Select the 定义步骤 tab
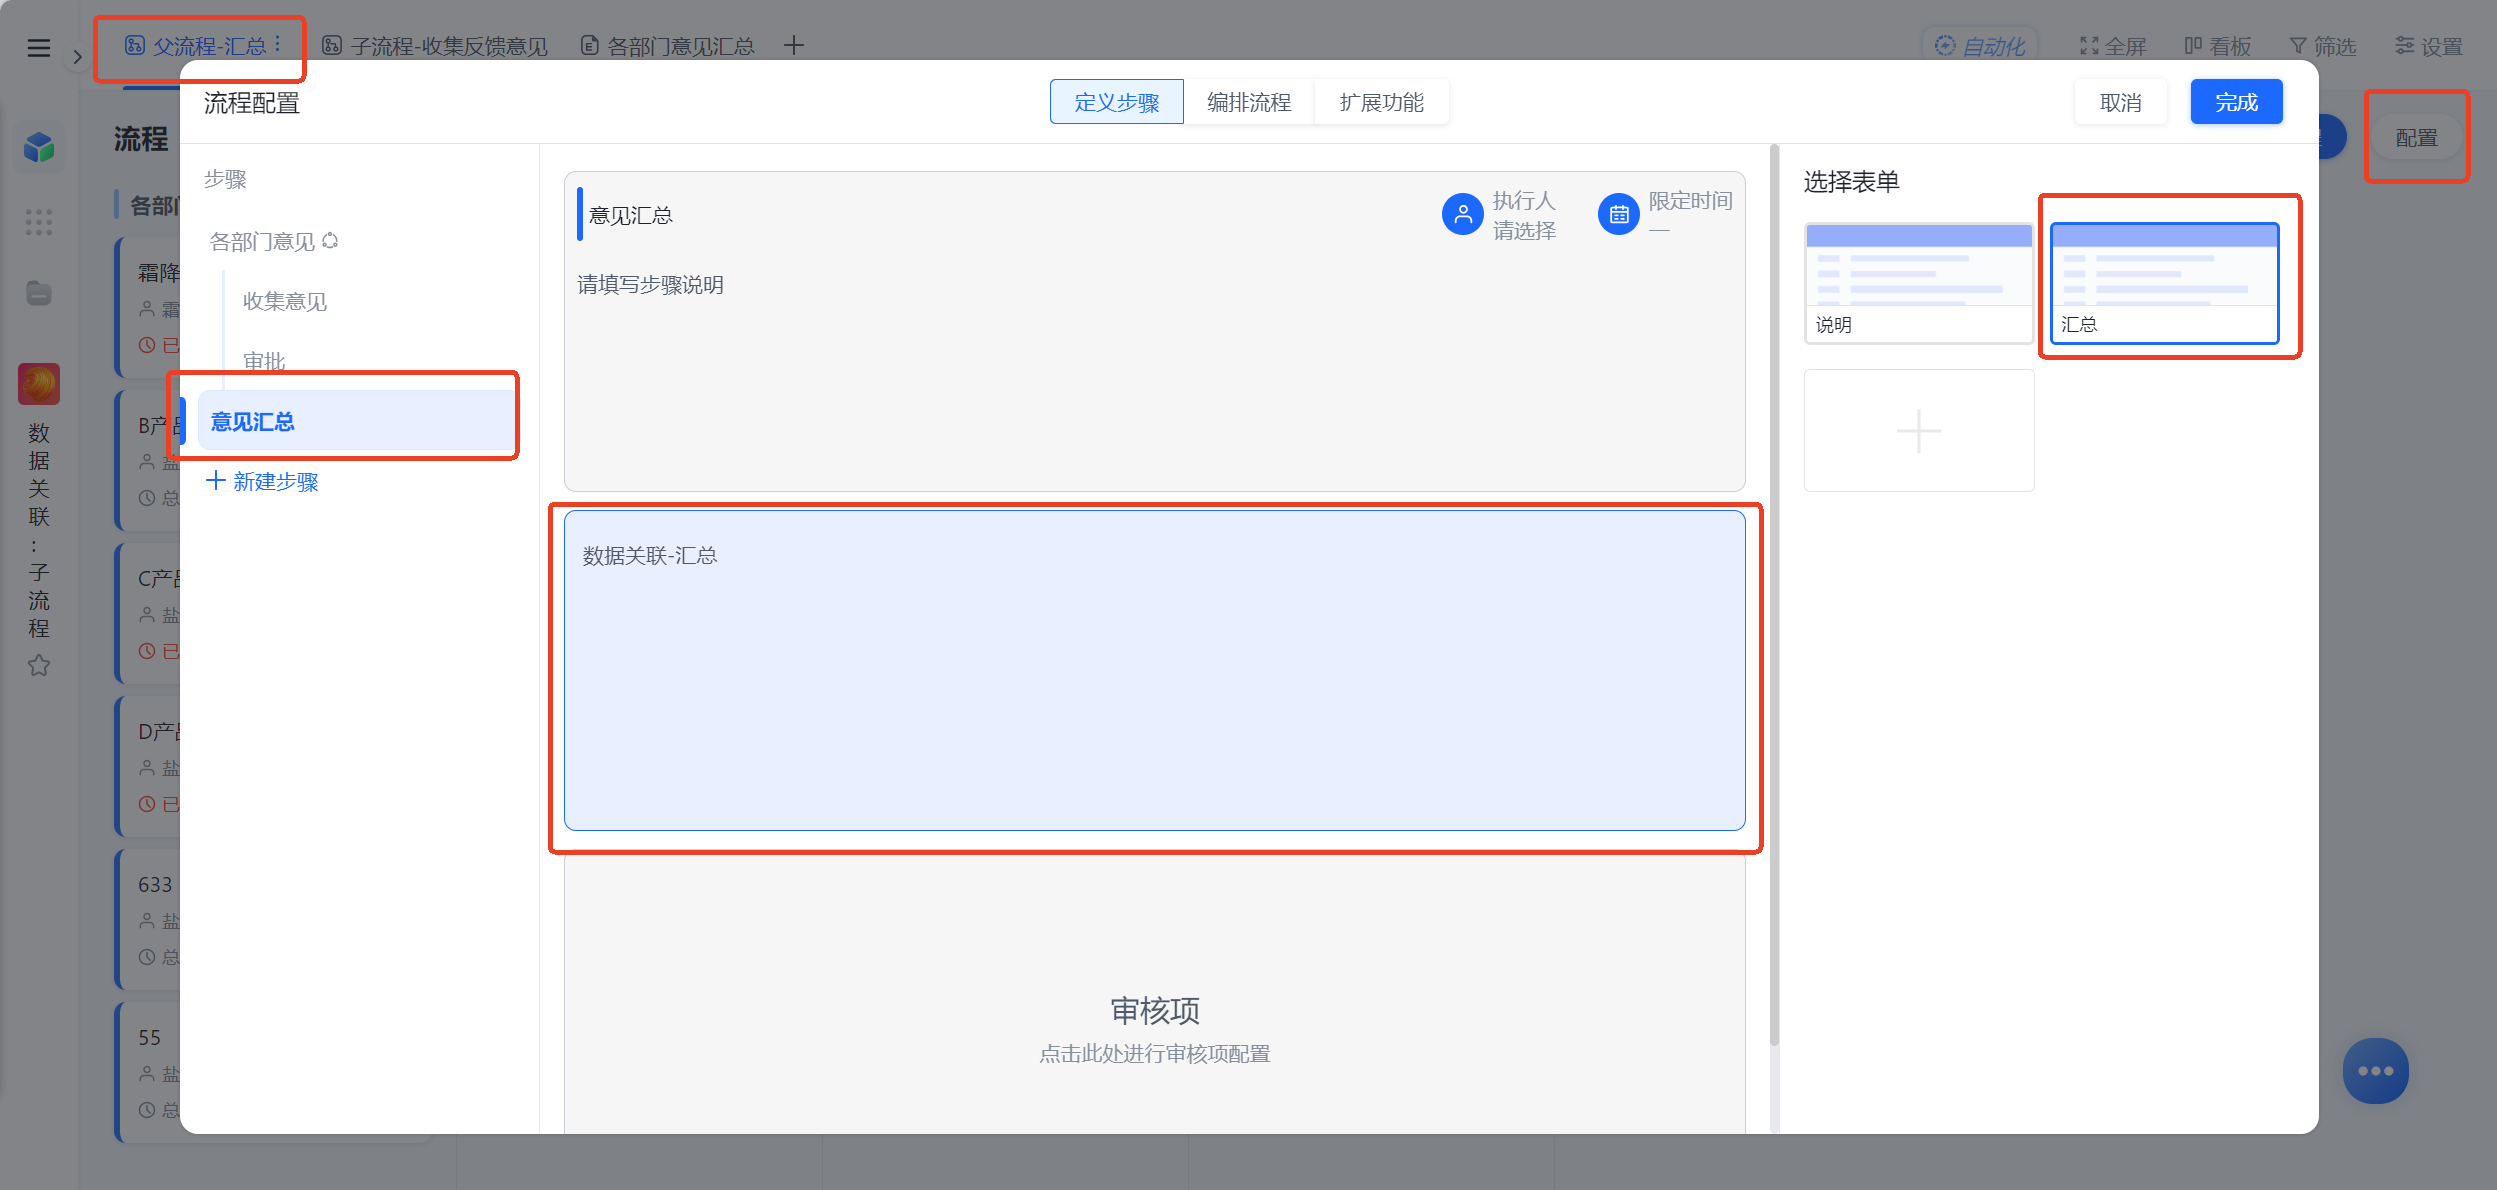2497x1190 pixels. [1116, 102]
